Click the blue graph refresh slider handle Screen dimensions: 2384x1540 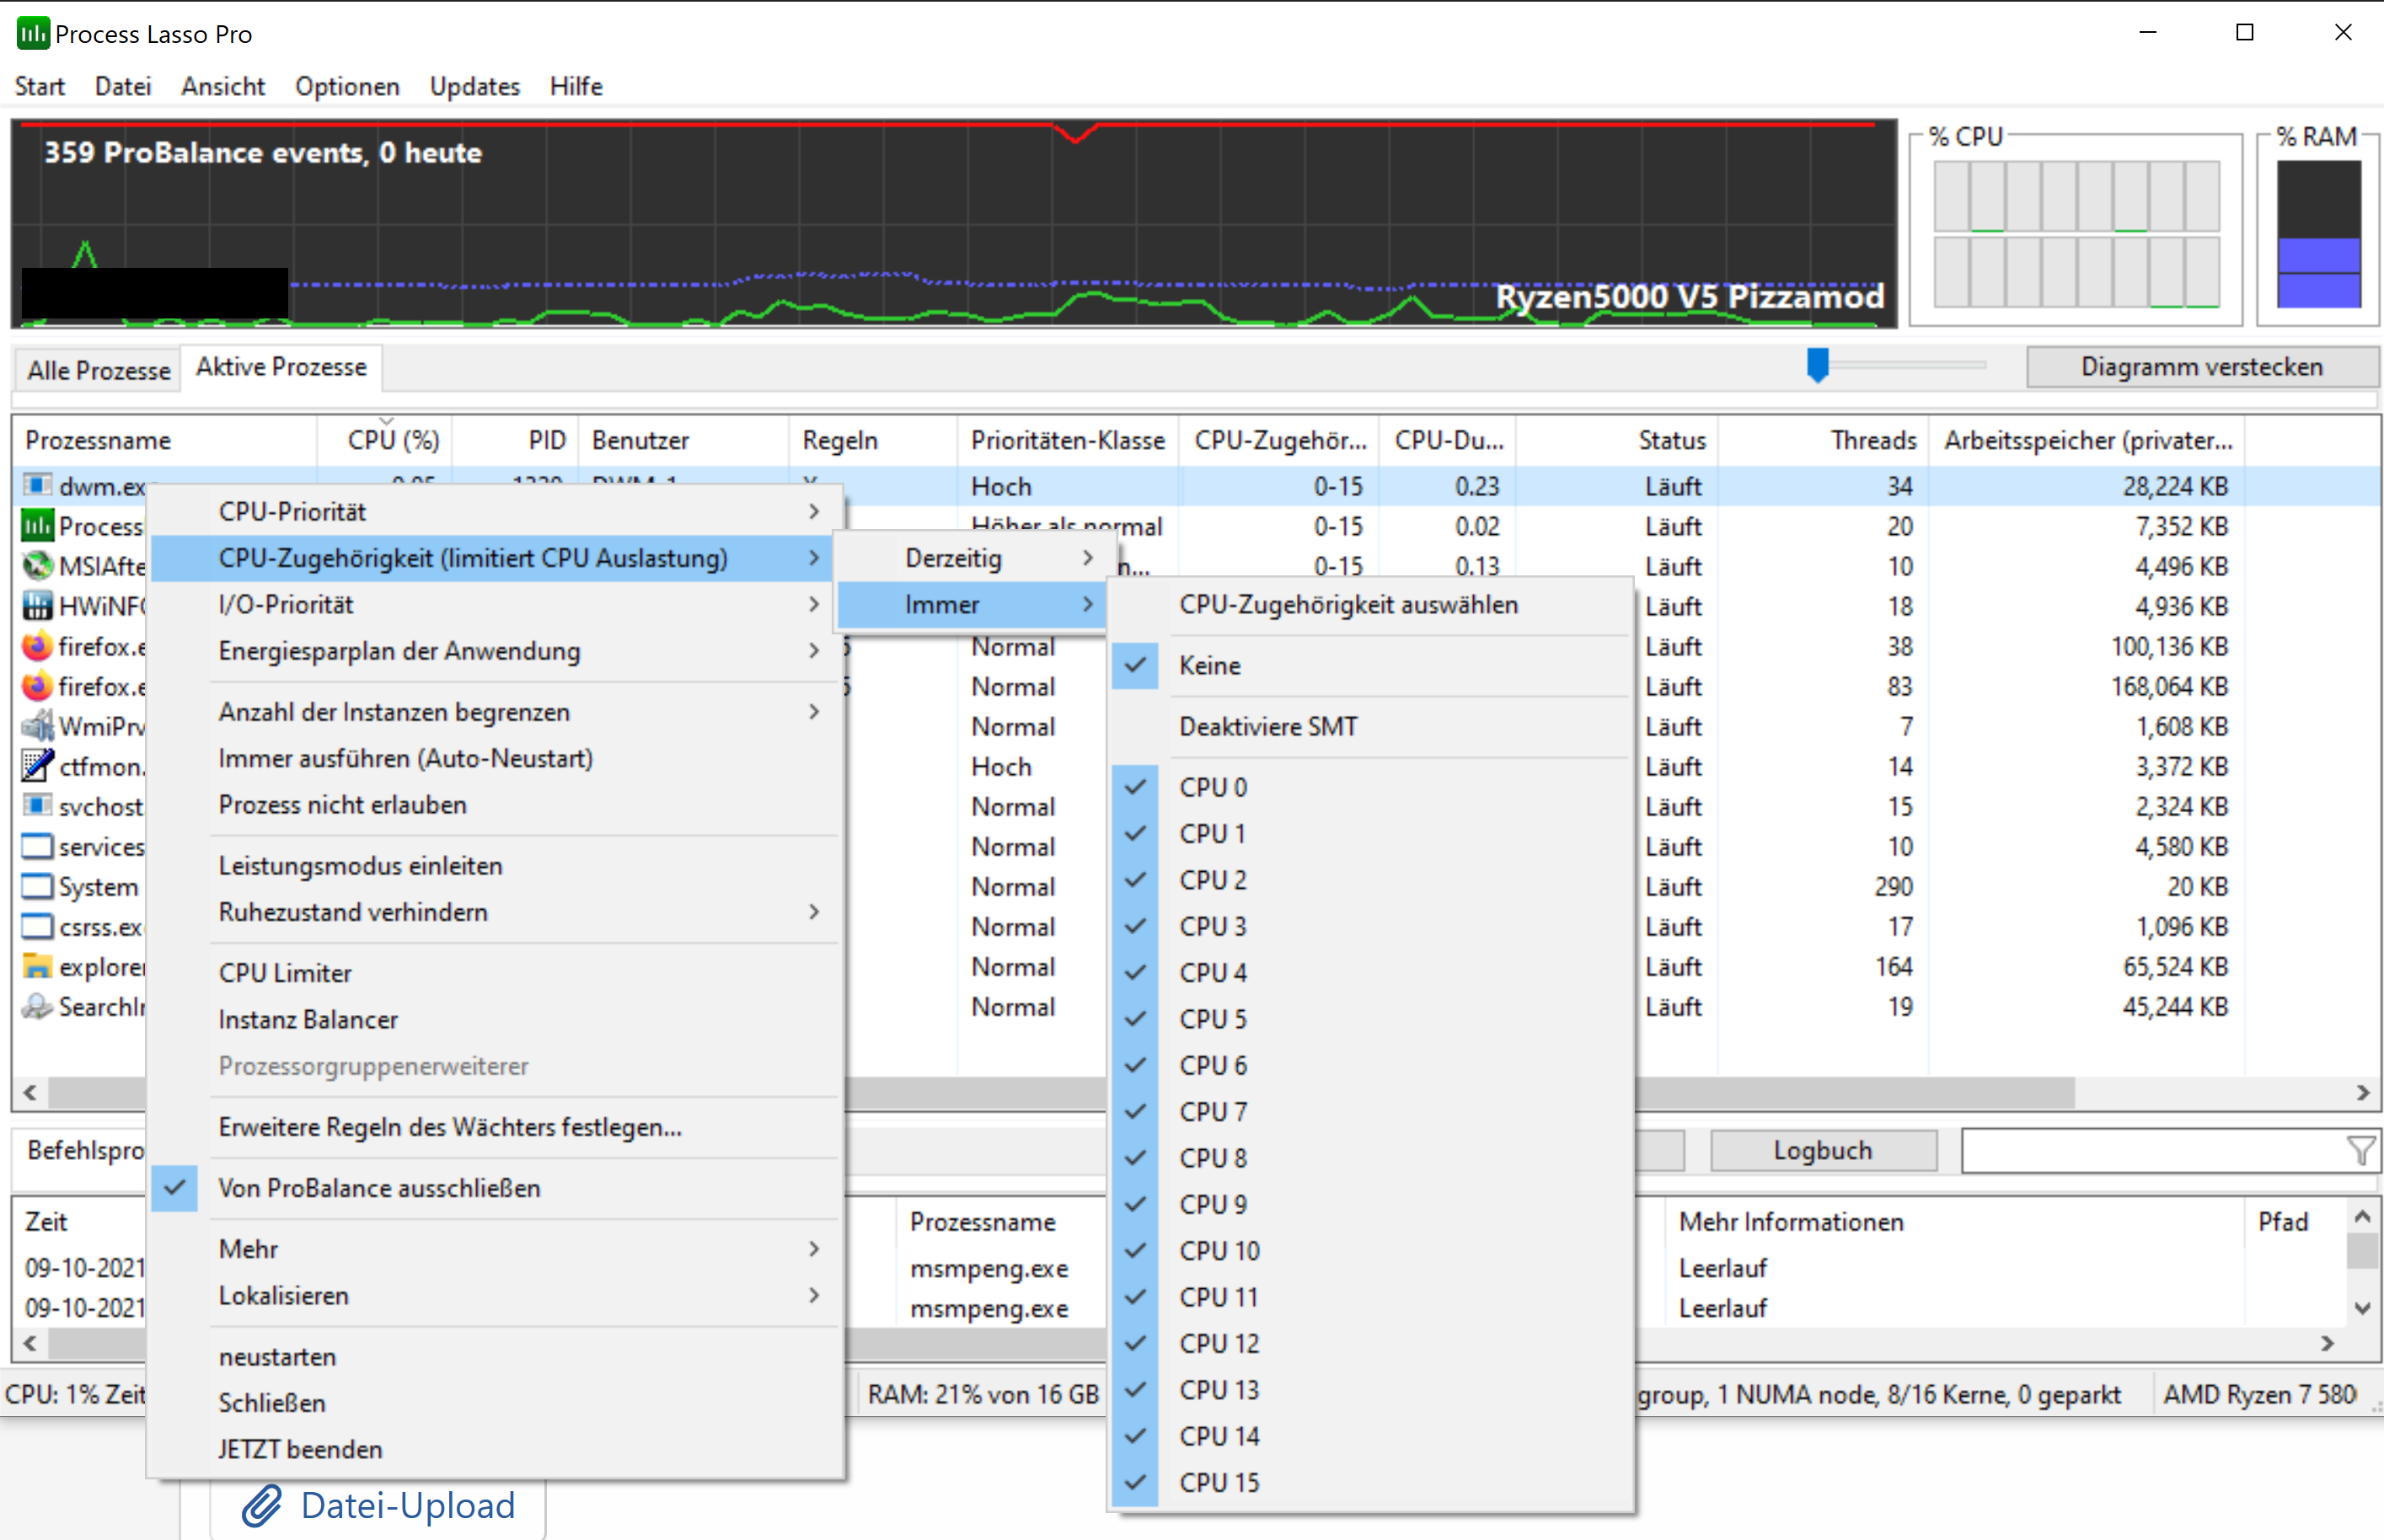1817,366
